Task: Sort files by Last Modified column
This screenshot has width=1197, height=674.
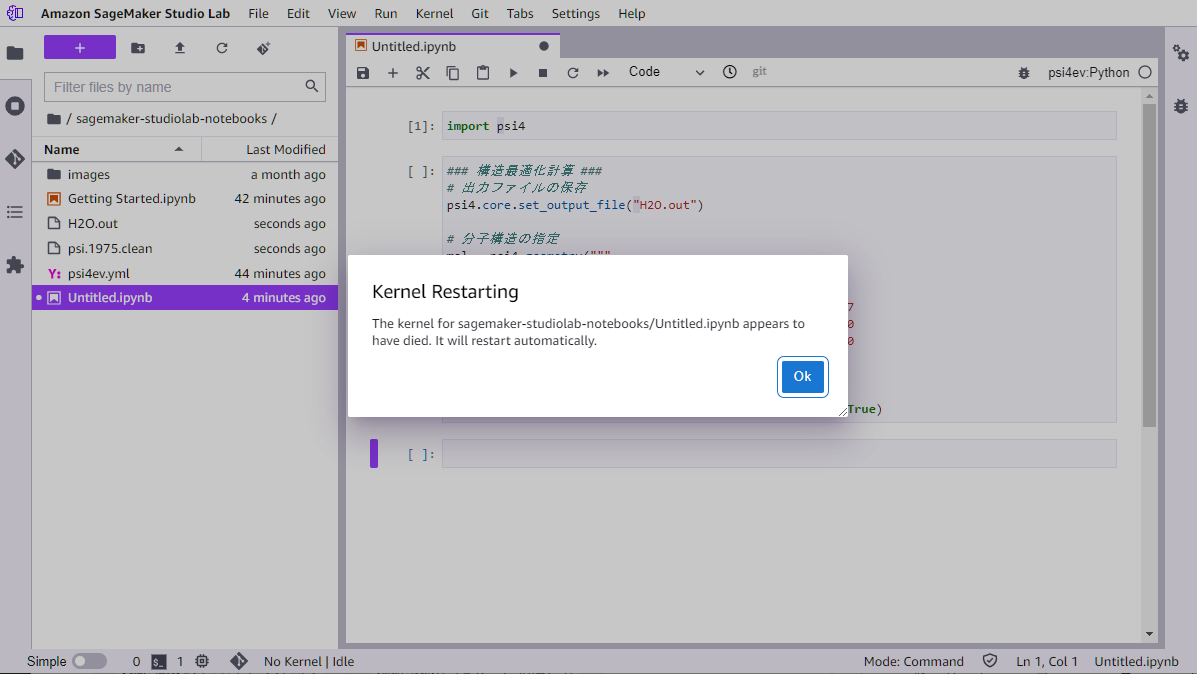Action: pos(269,150)
